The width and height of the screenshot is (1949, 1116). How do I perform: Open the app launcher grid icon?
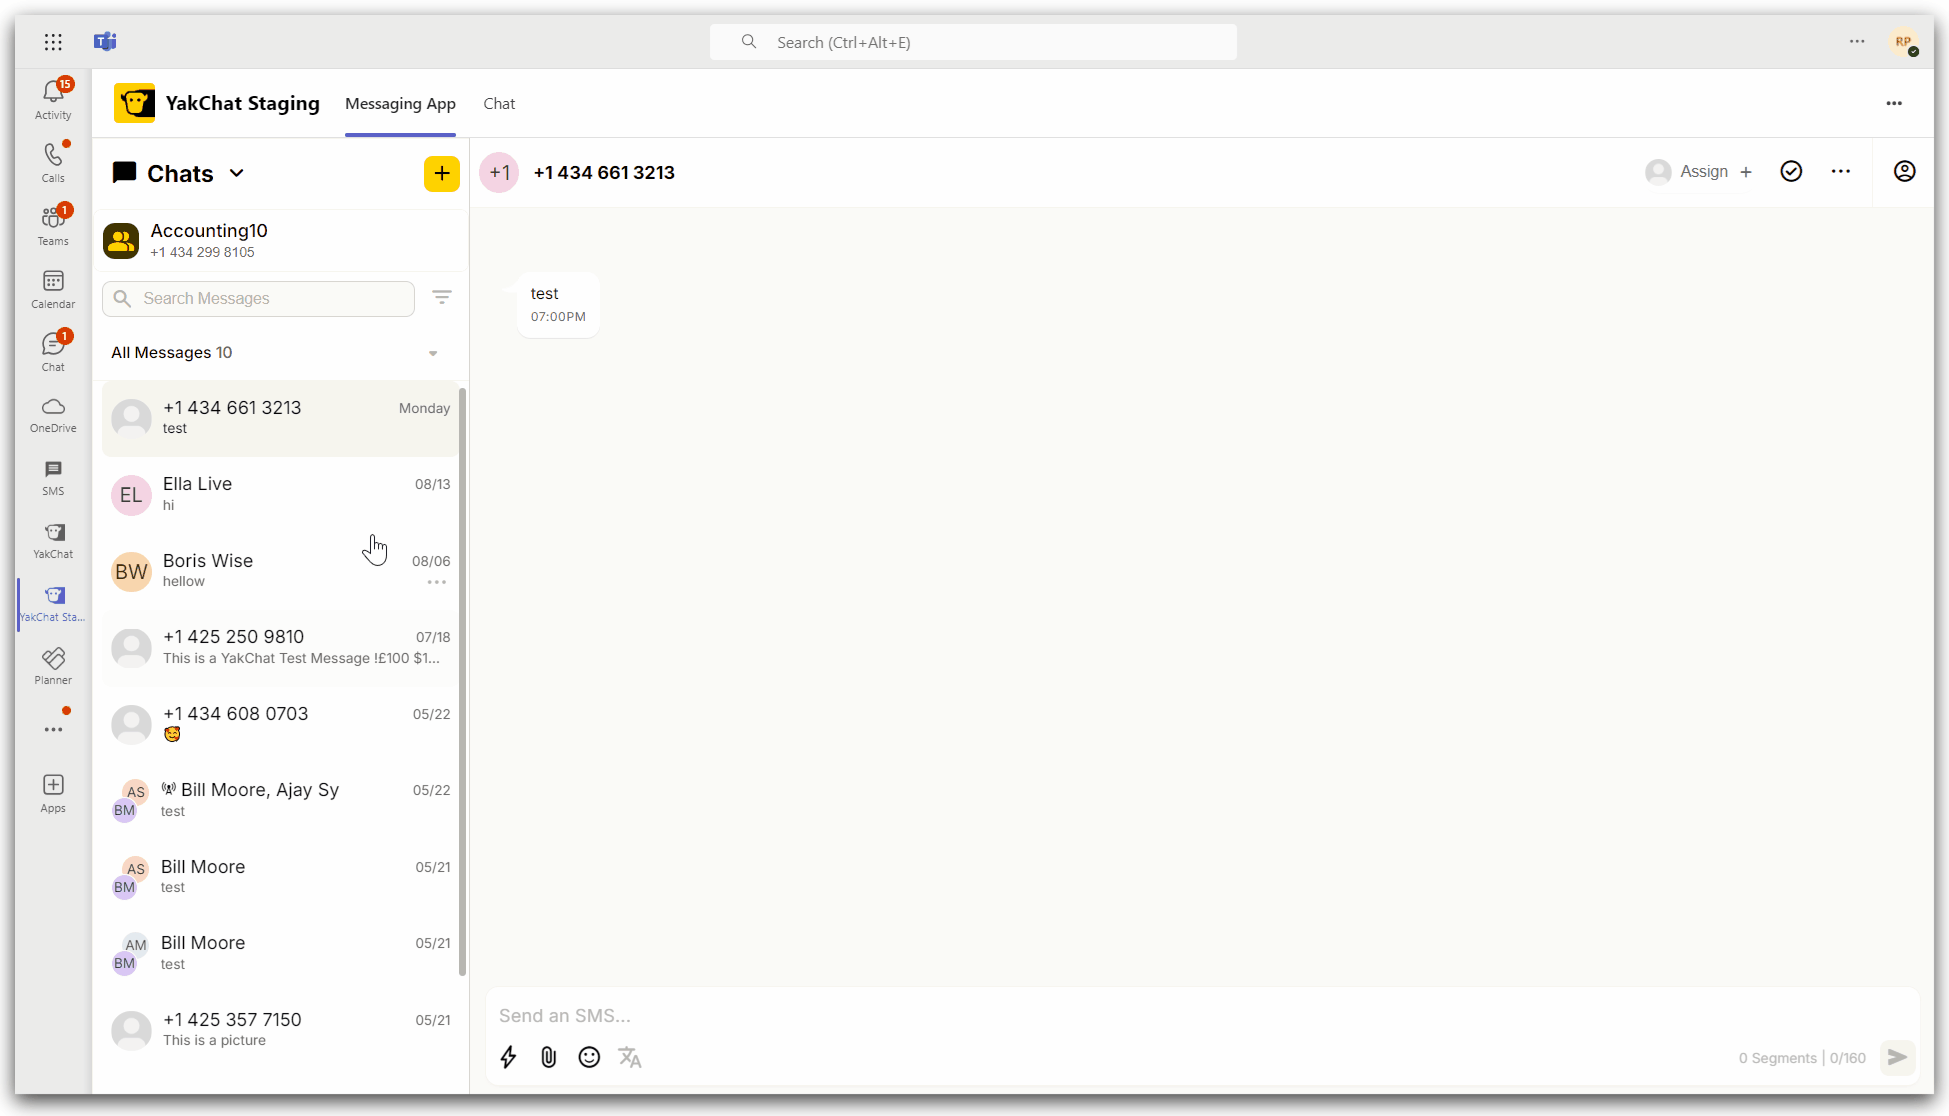click(x=53, y=42)
